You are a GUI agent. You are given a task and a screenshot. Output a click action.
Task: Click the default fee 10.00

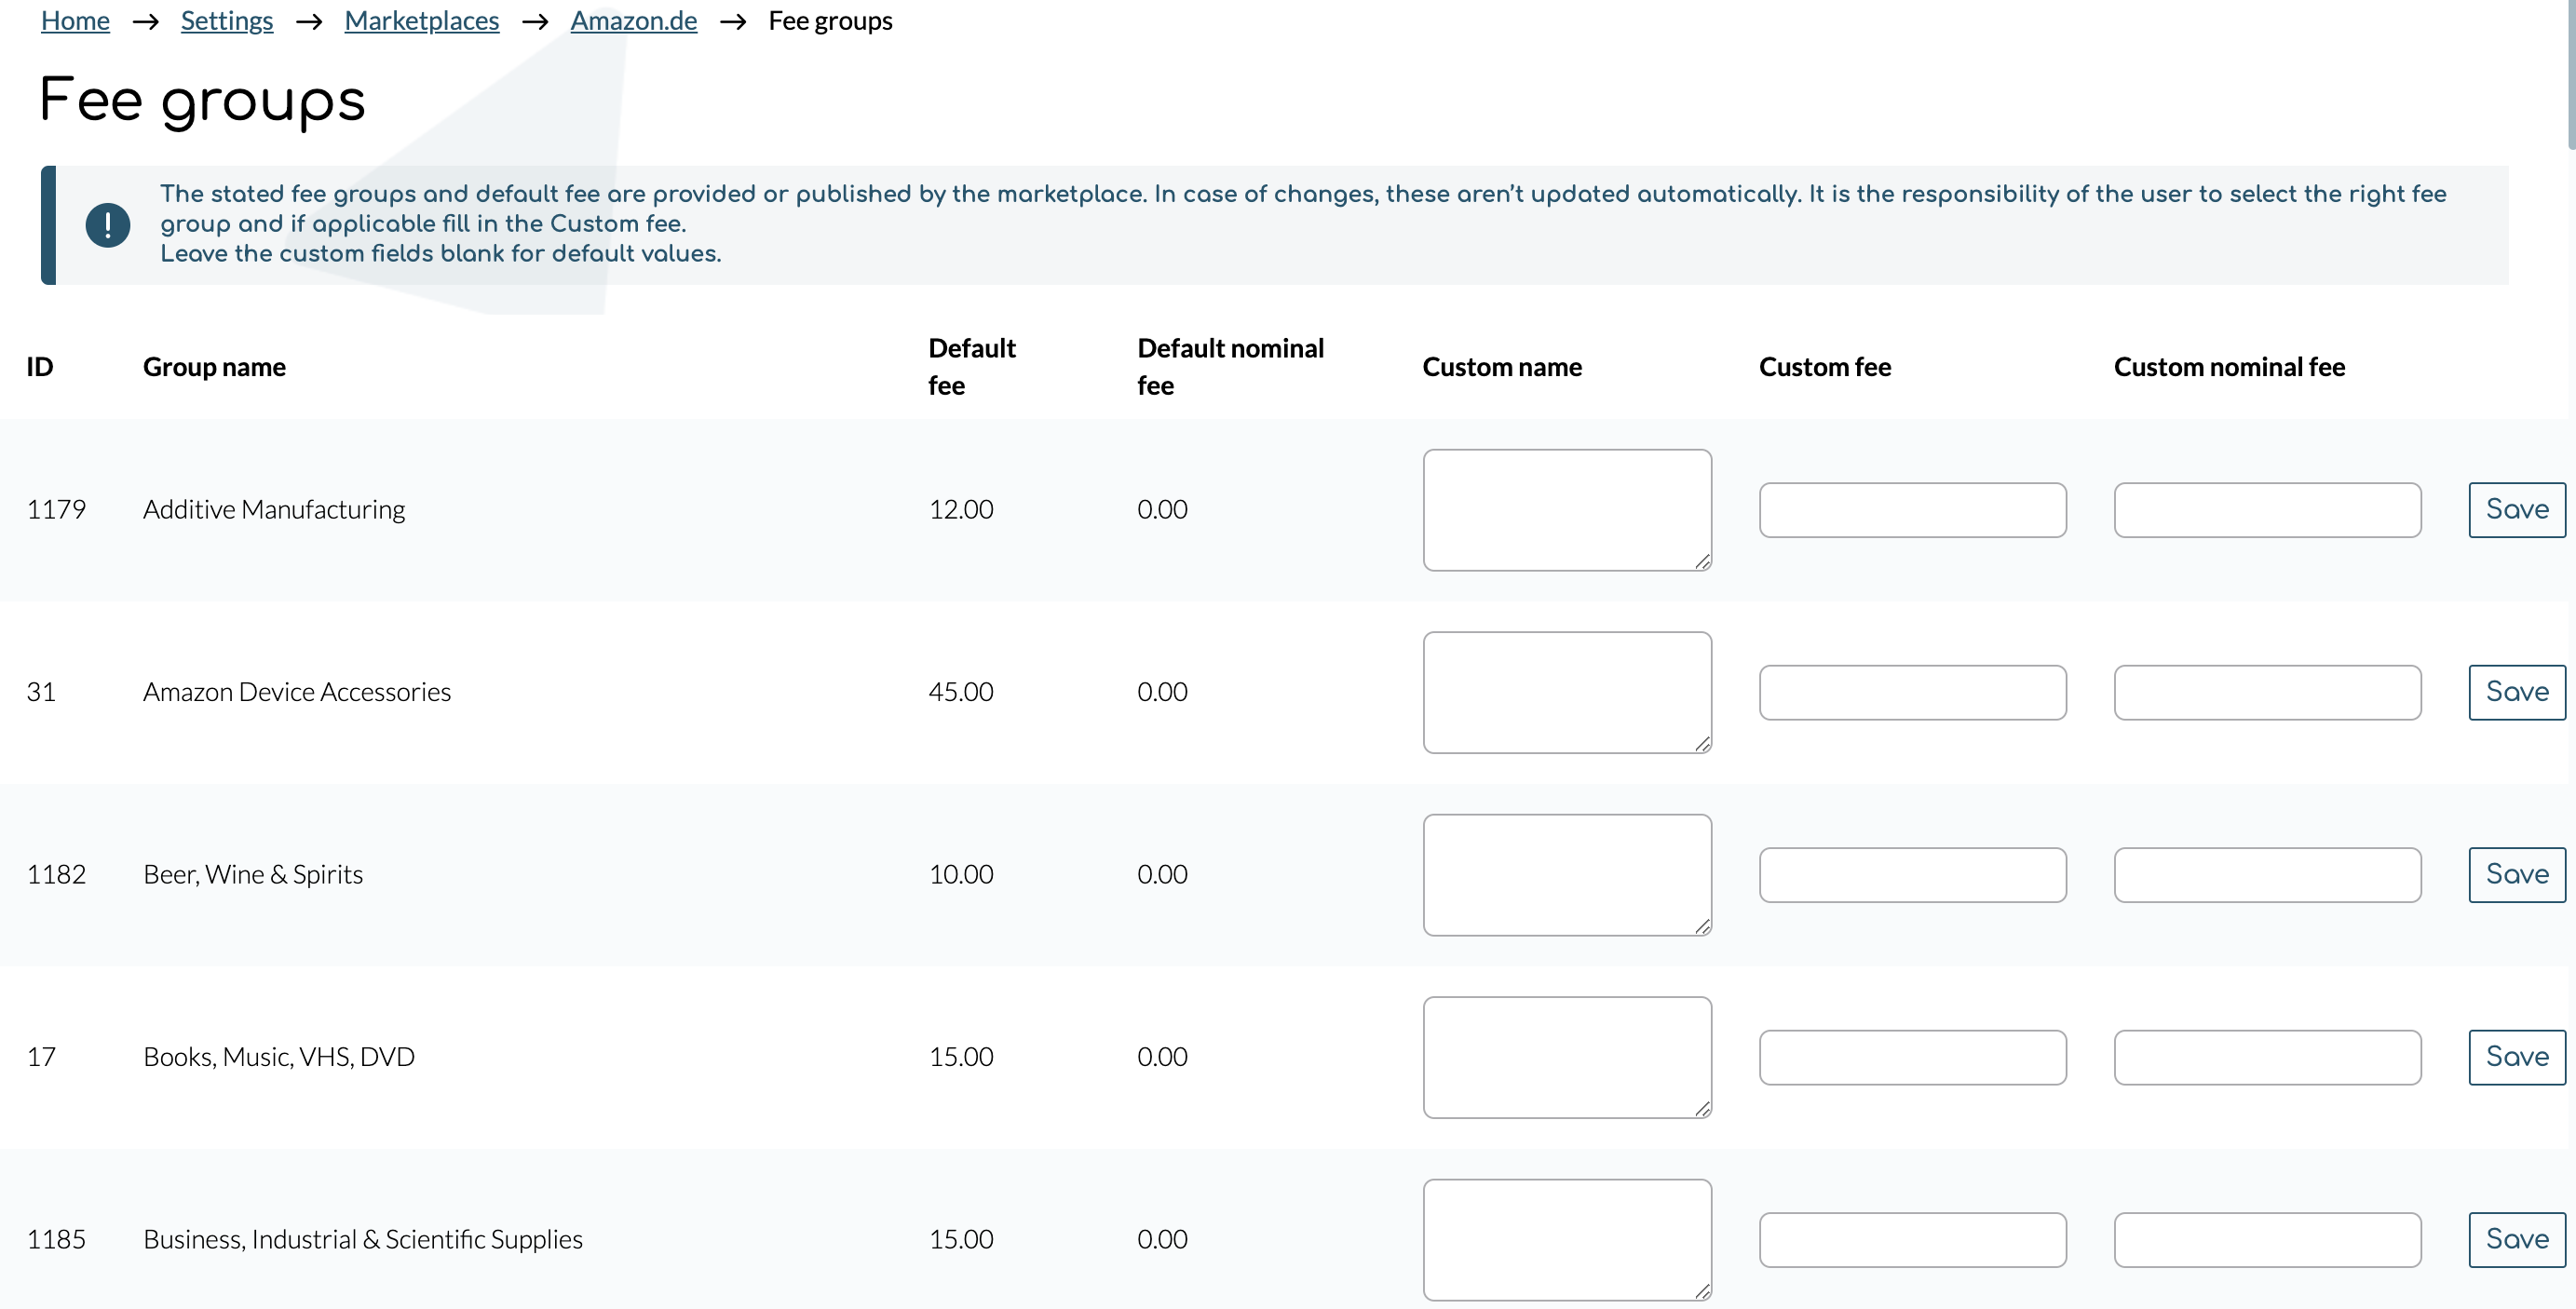[x=961, y=875]
